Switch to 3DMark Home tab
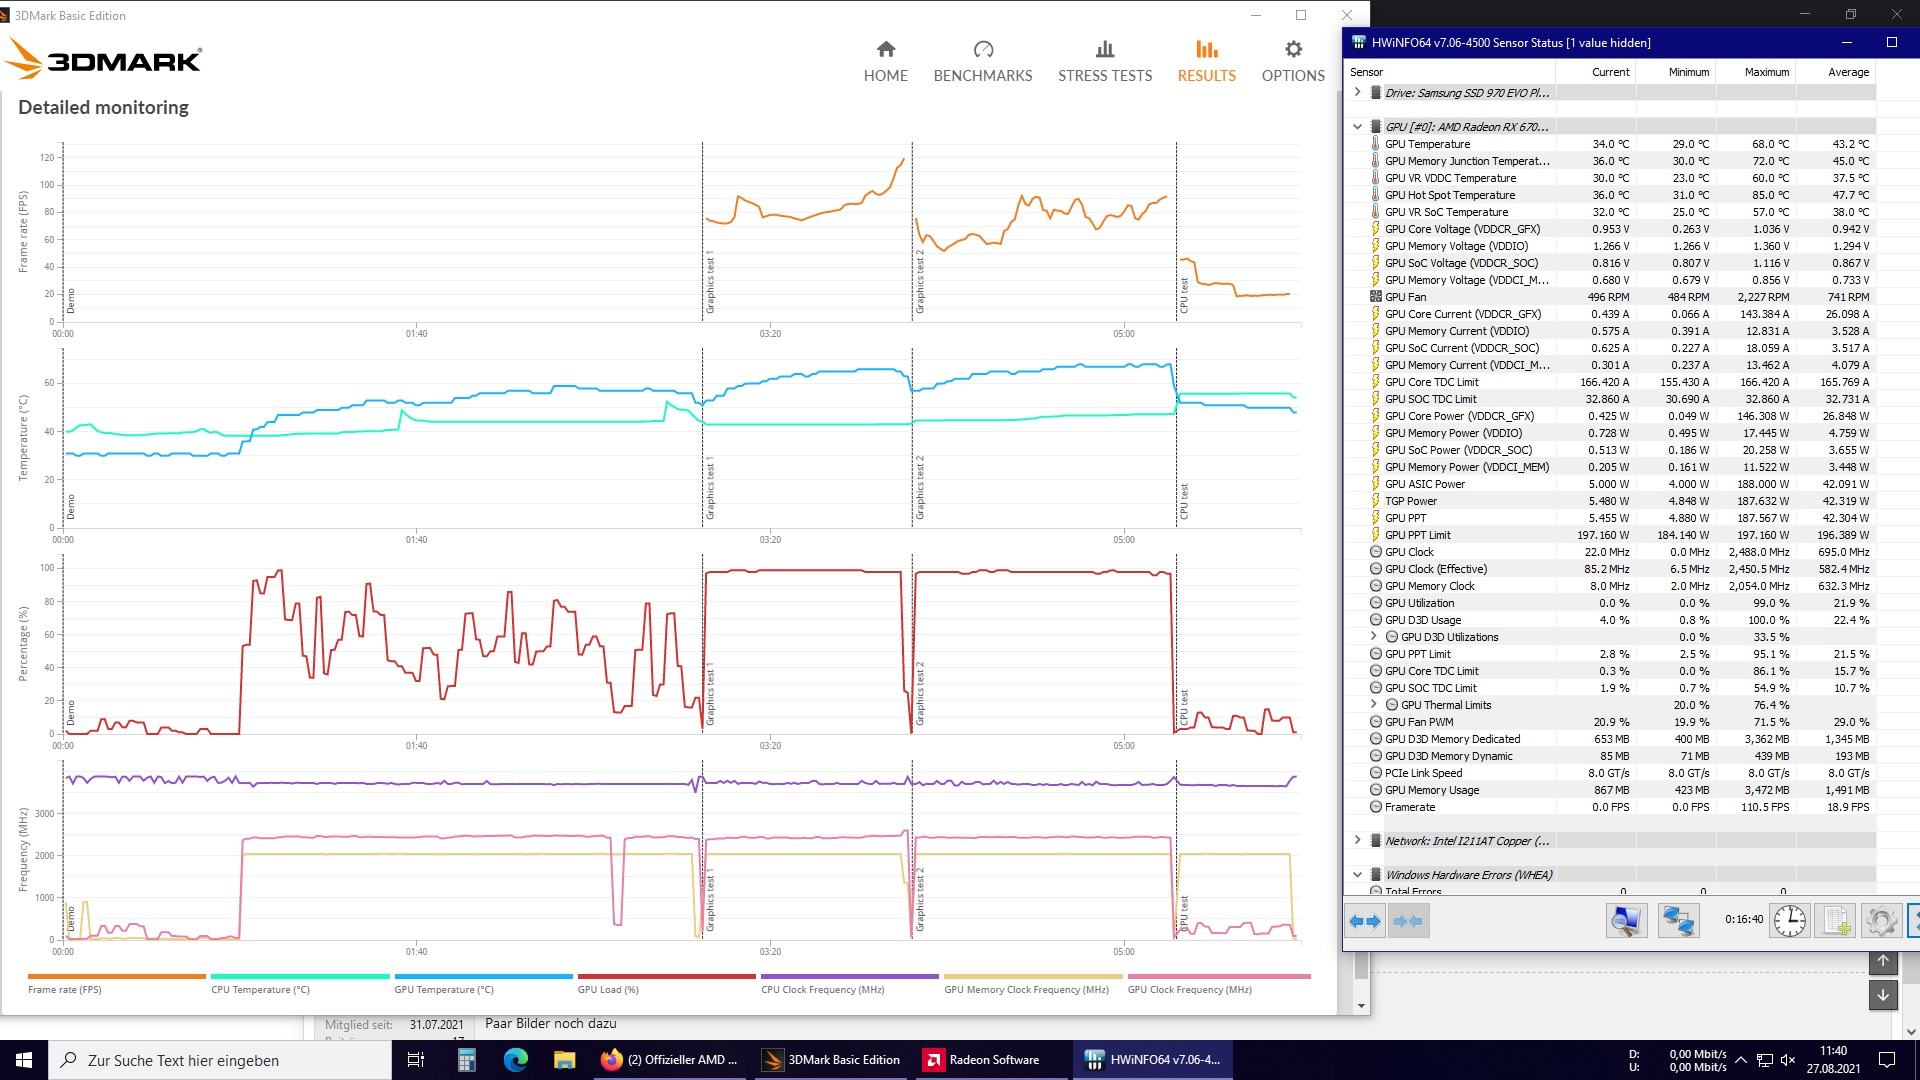 coord(885,61)
